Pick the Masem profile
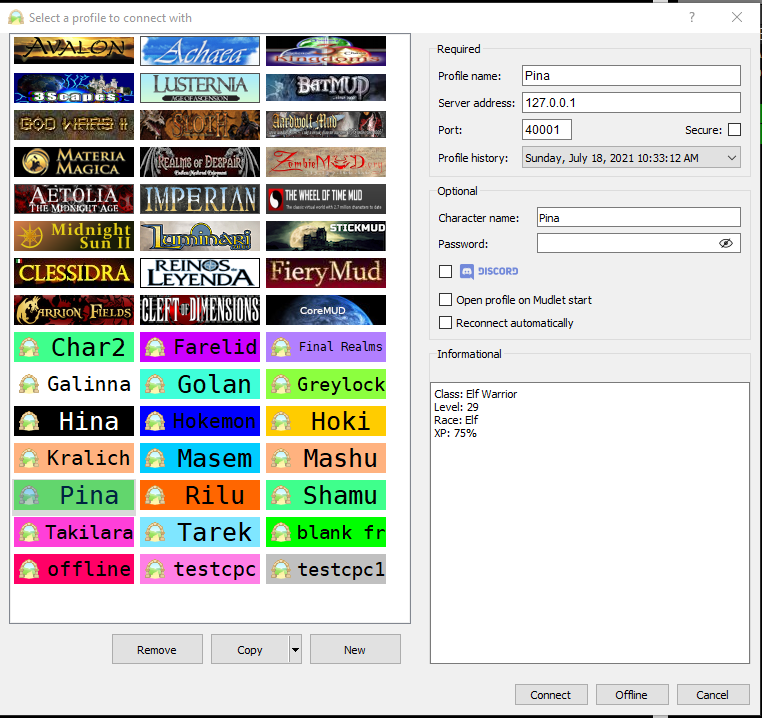 click(200, 458)
